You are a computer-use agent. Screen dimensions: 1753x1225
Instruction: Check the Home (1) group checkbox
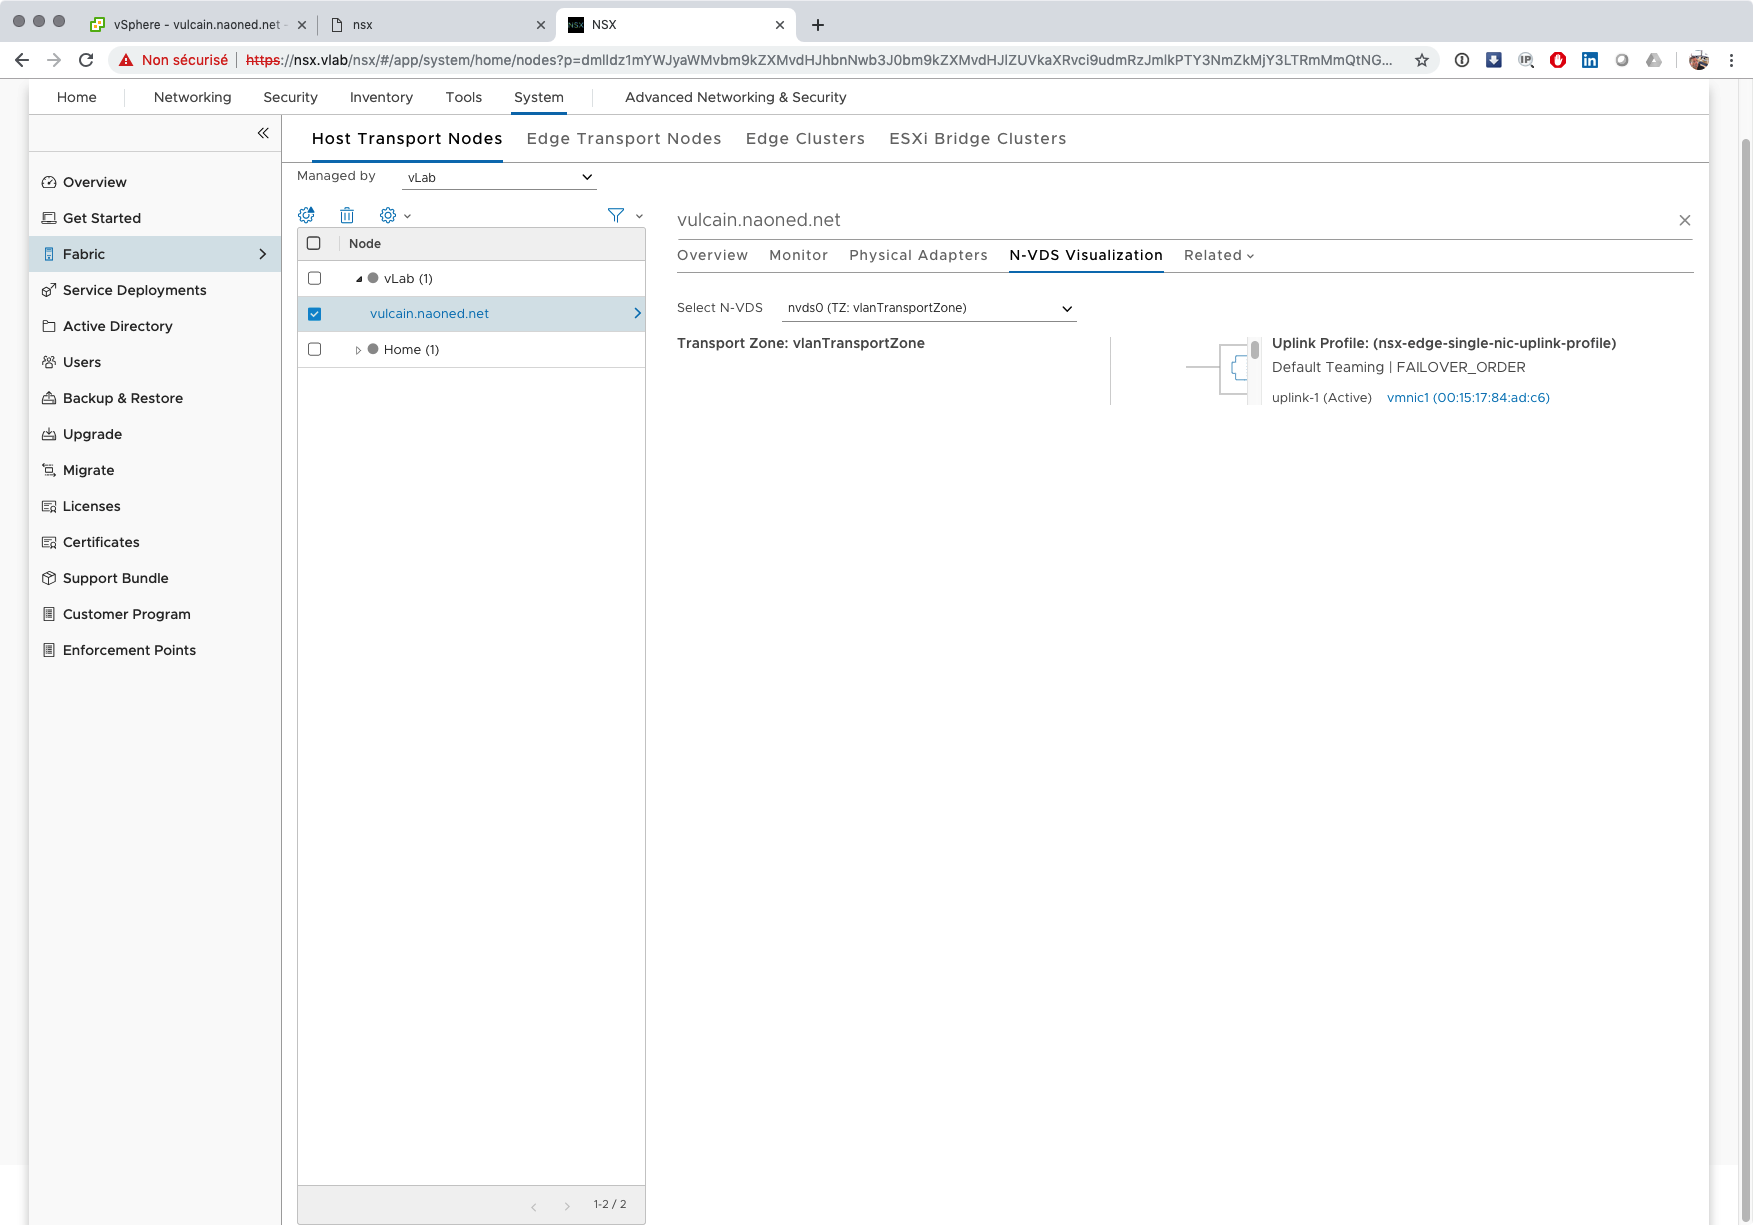tap(314, 349)
